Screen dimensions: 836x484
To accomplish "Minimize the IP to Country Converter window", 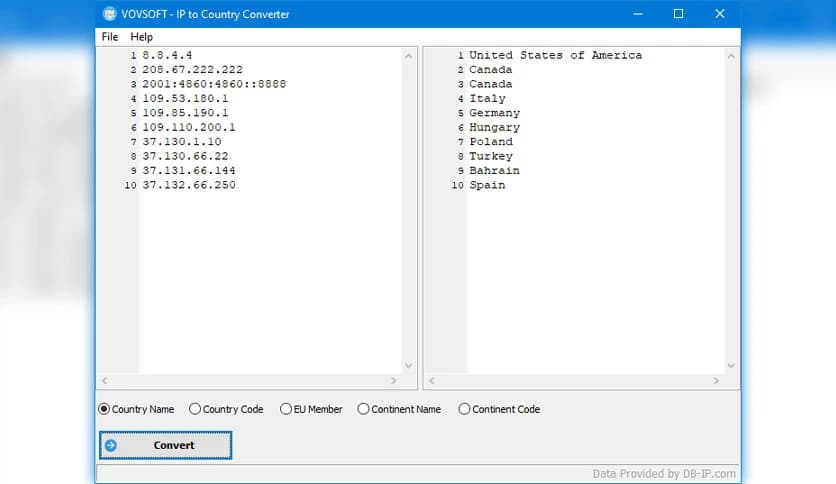I will click(x=638, y=14).
